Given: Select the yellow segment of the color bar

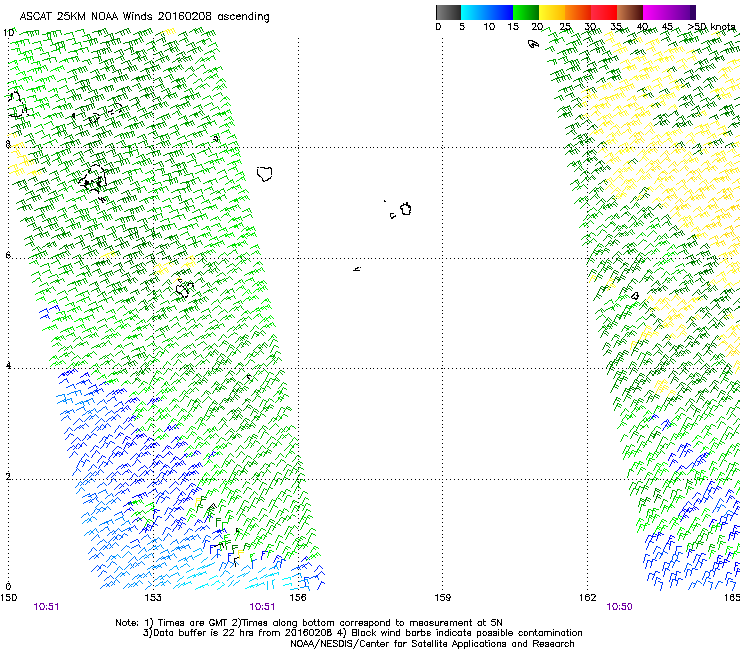Looking at the screenshot, I should click(x=552, y=12).
